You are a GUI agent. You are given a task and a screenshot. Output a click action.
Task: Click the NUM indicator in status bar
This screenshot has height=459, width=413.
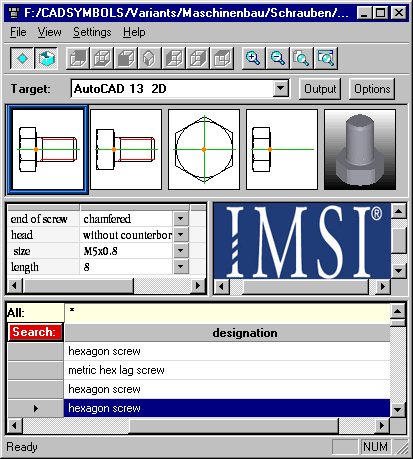(375, 447)
